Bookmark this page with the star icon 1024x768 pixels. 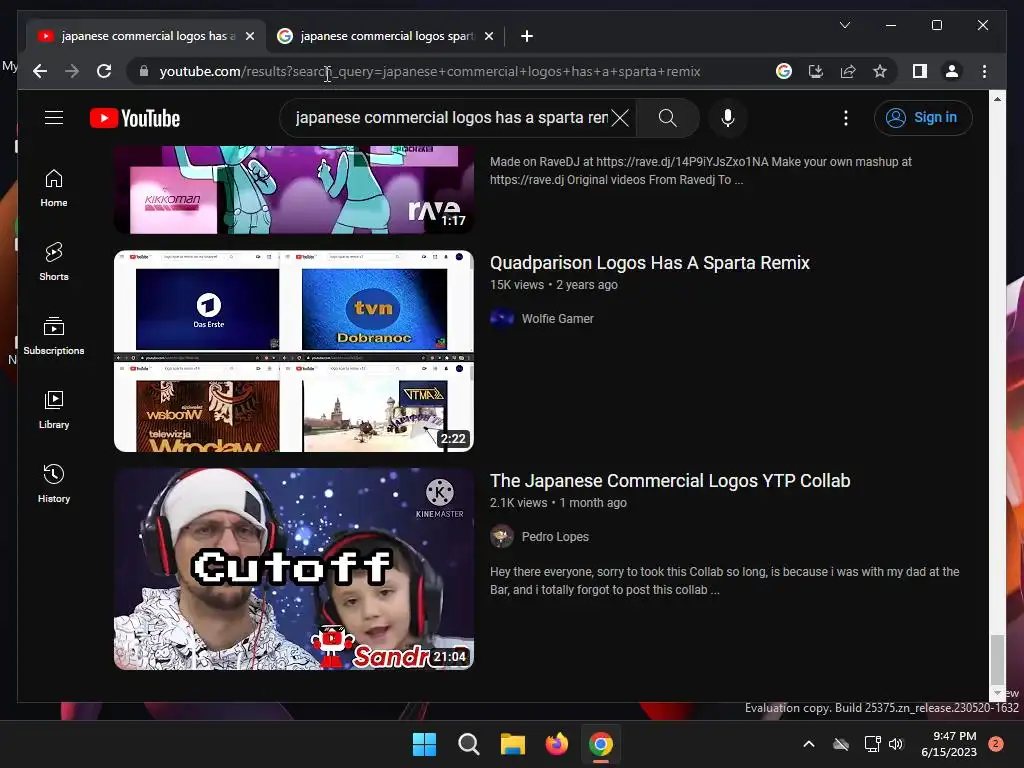click(880, 71)
